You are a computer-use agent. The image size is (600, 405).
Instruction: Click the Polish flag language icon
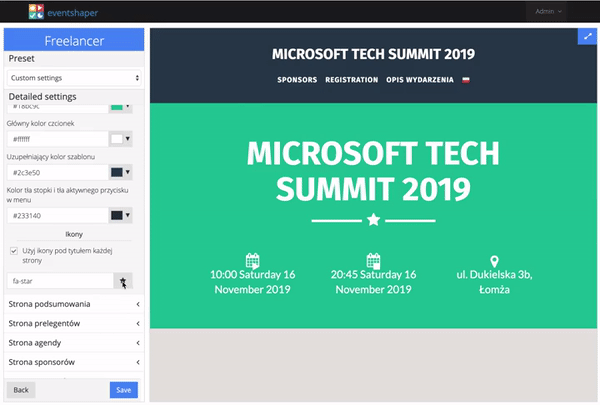[466, 80]
